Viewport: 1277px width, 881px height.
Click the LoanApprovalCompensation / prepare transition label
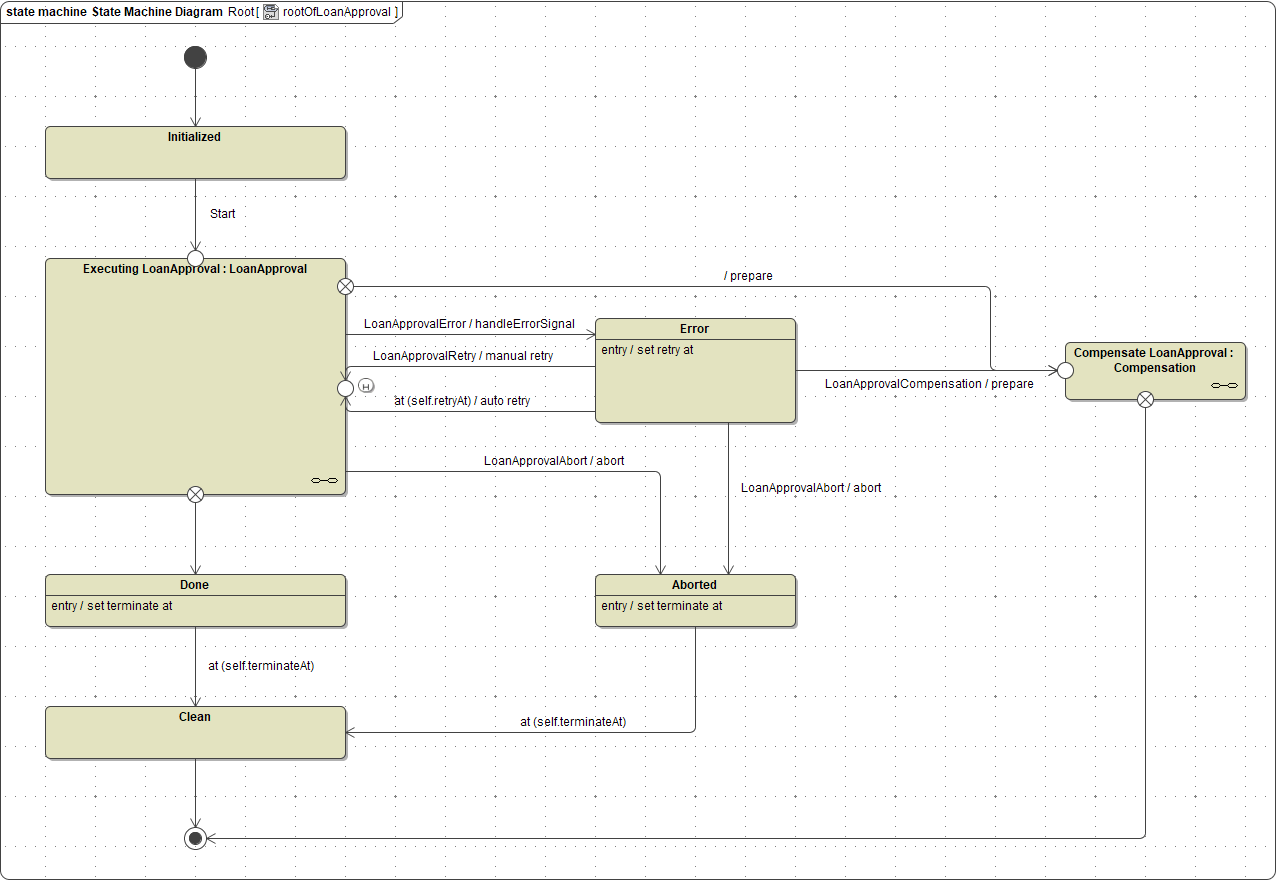pos(928,383)
